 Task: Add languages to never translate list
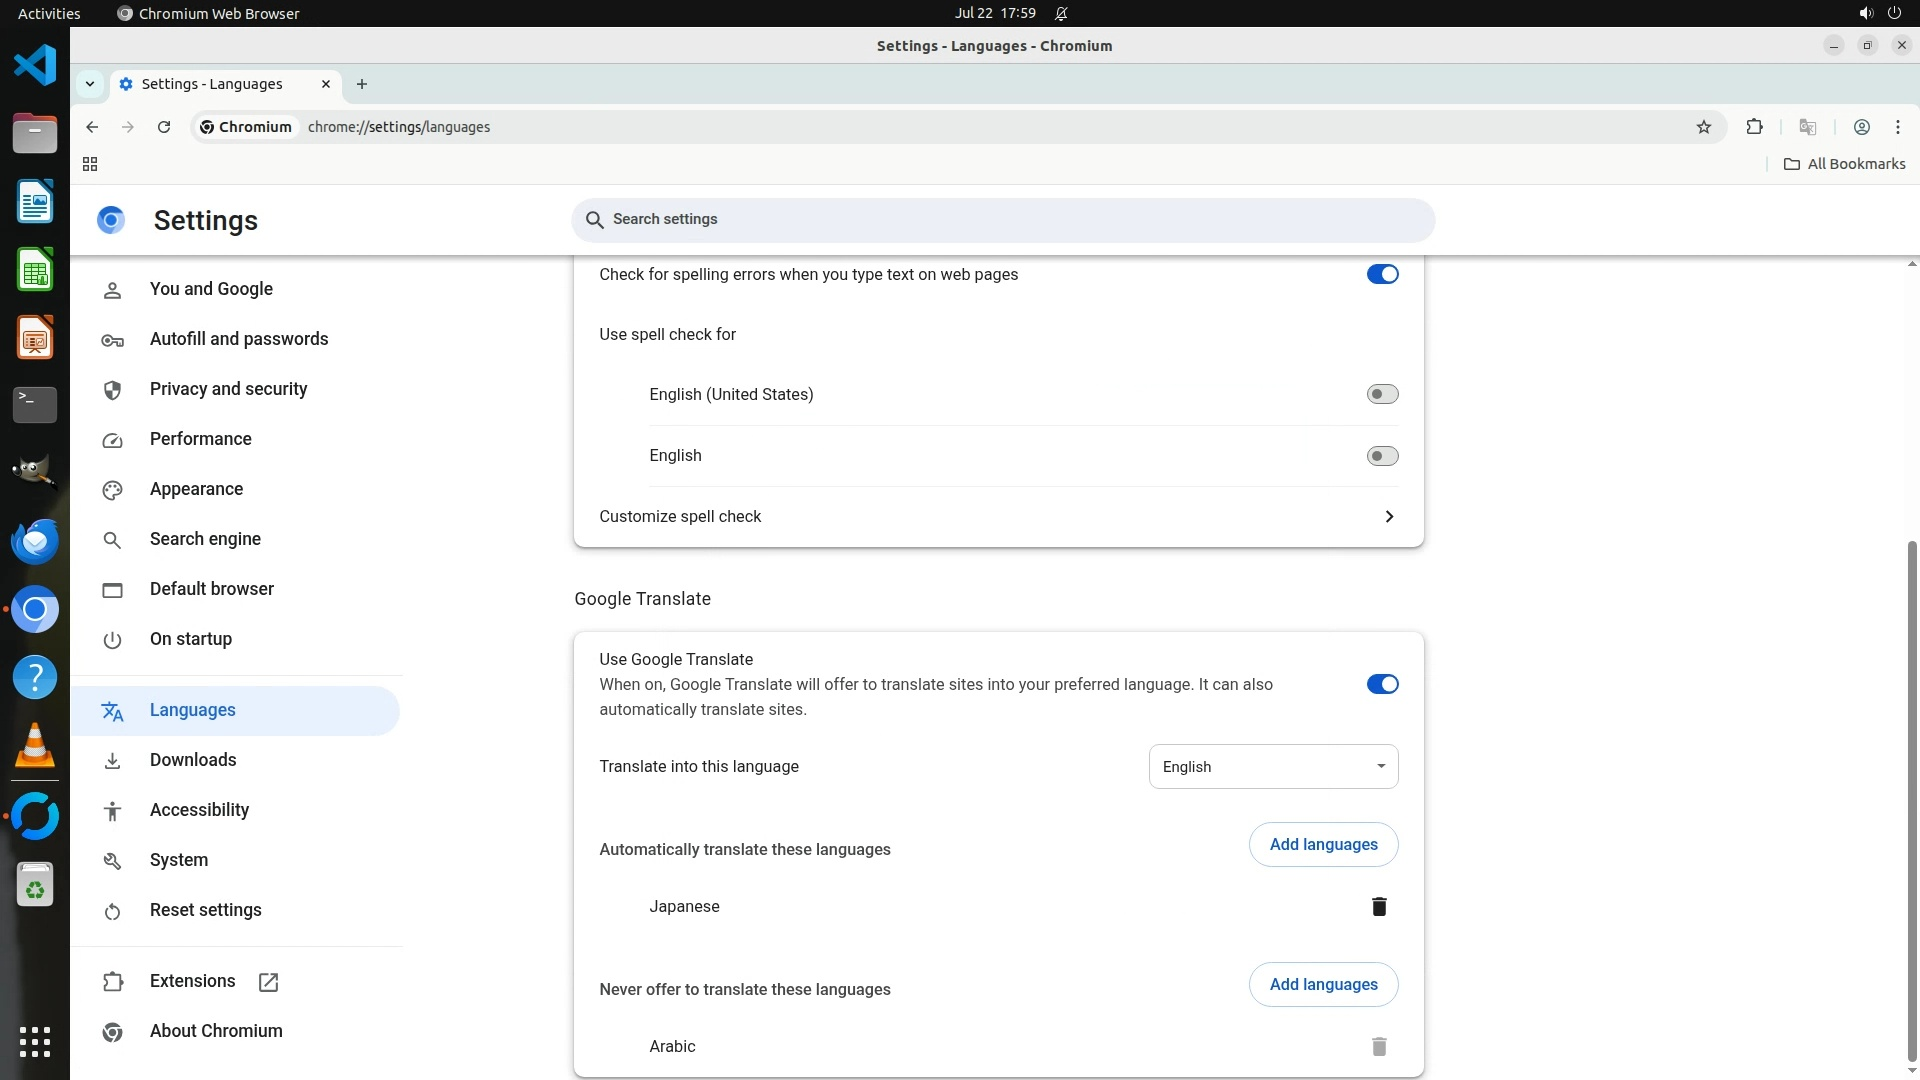tap(1323, 985)
